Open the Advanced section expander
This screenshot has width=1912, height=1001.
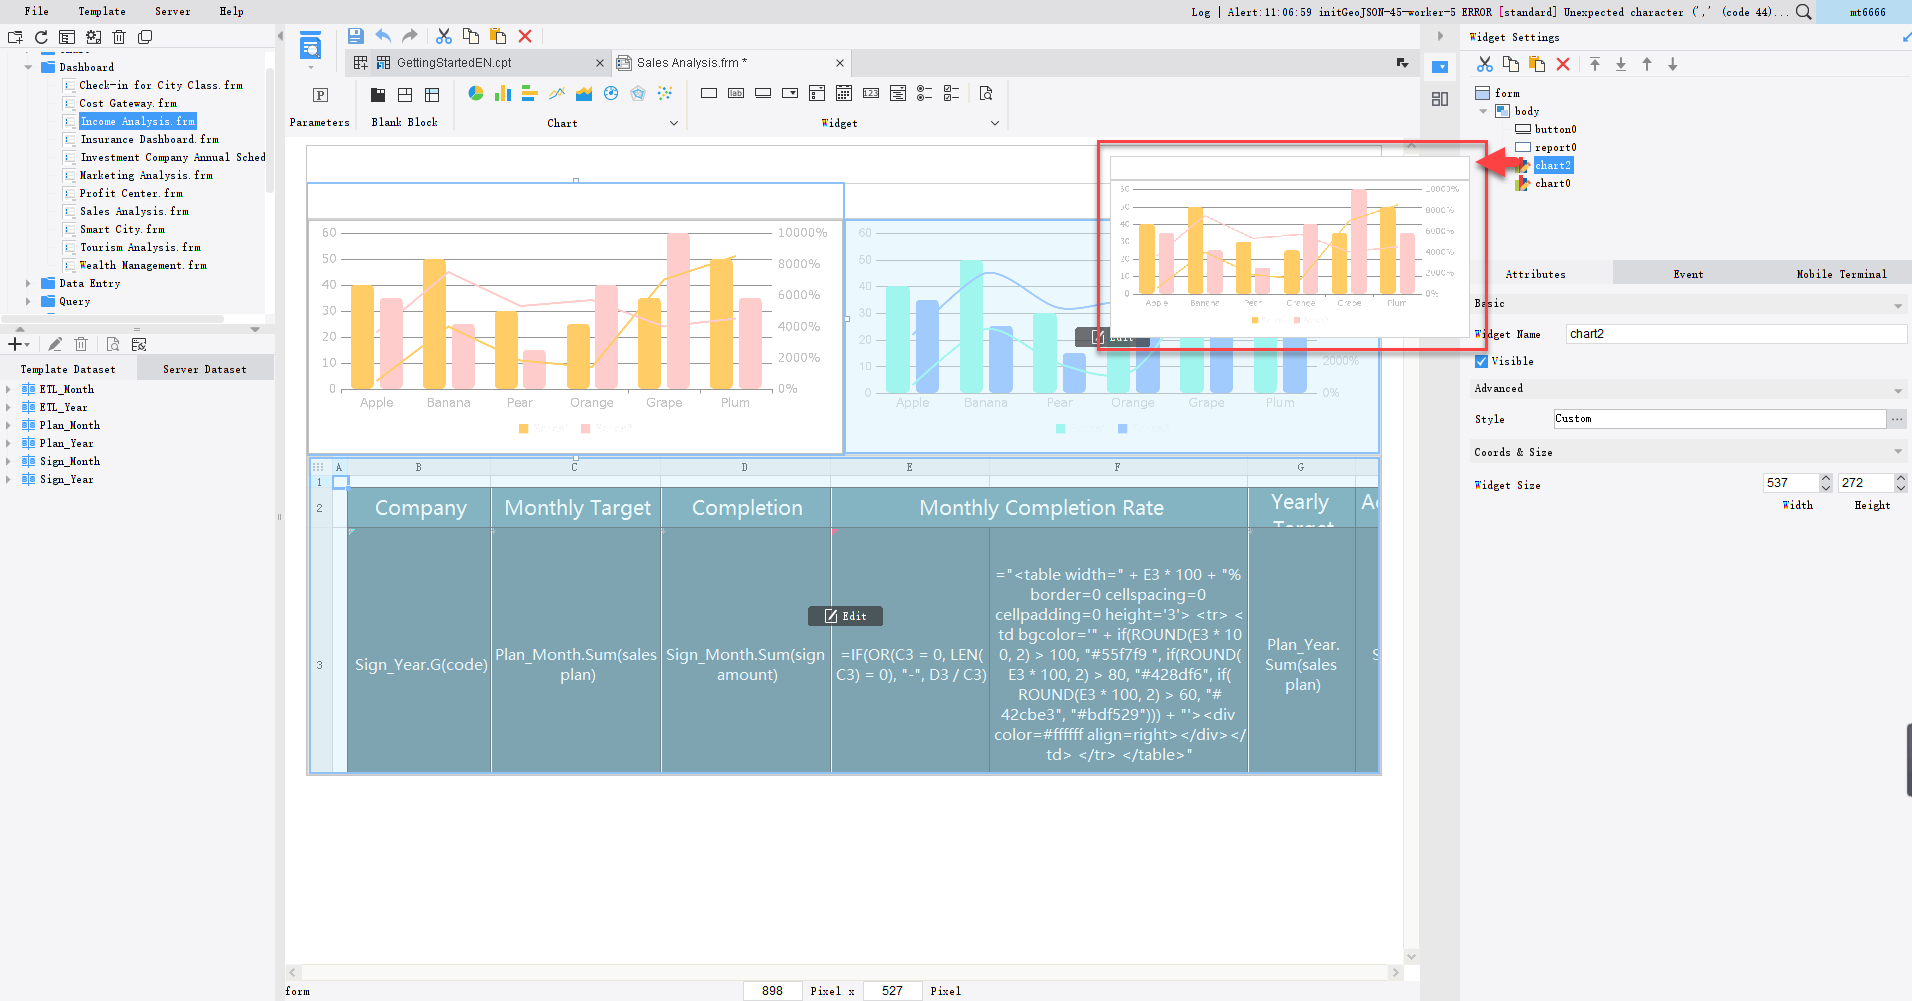[x=1898, y=389]
